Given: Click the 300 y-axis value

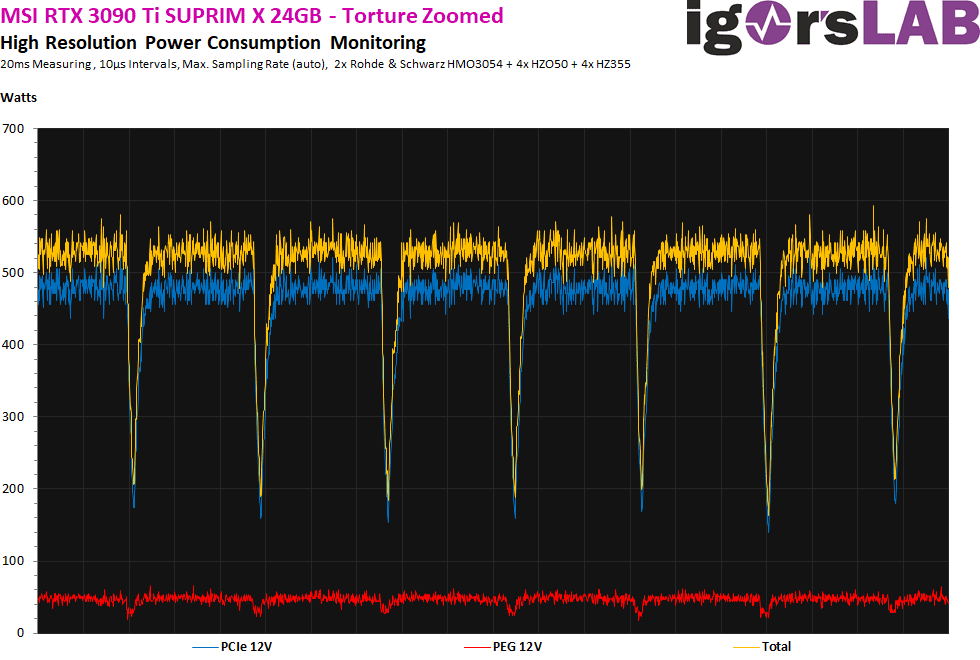Looking at the screenshot, I should coord(13,416).
